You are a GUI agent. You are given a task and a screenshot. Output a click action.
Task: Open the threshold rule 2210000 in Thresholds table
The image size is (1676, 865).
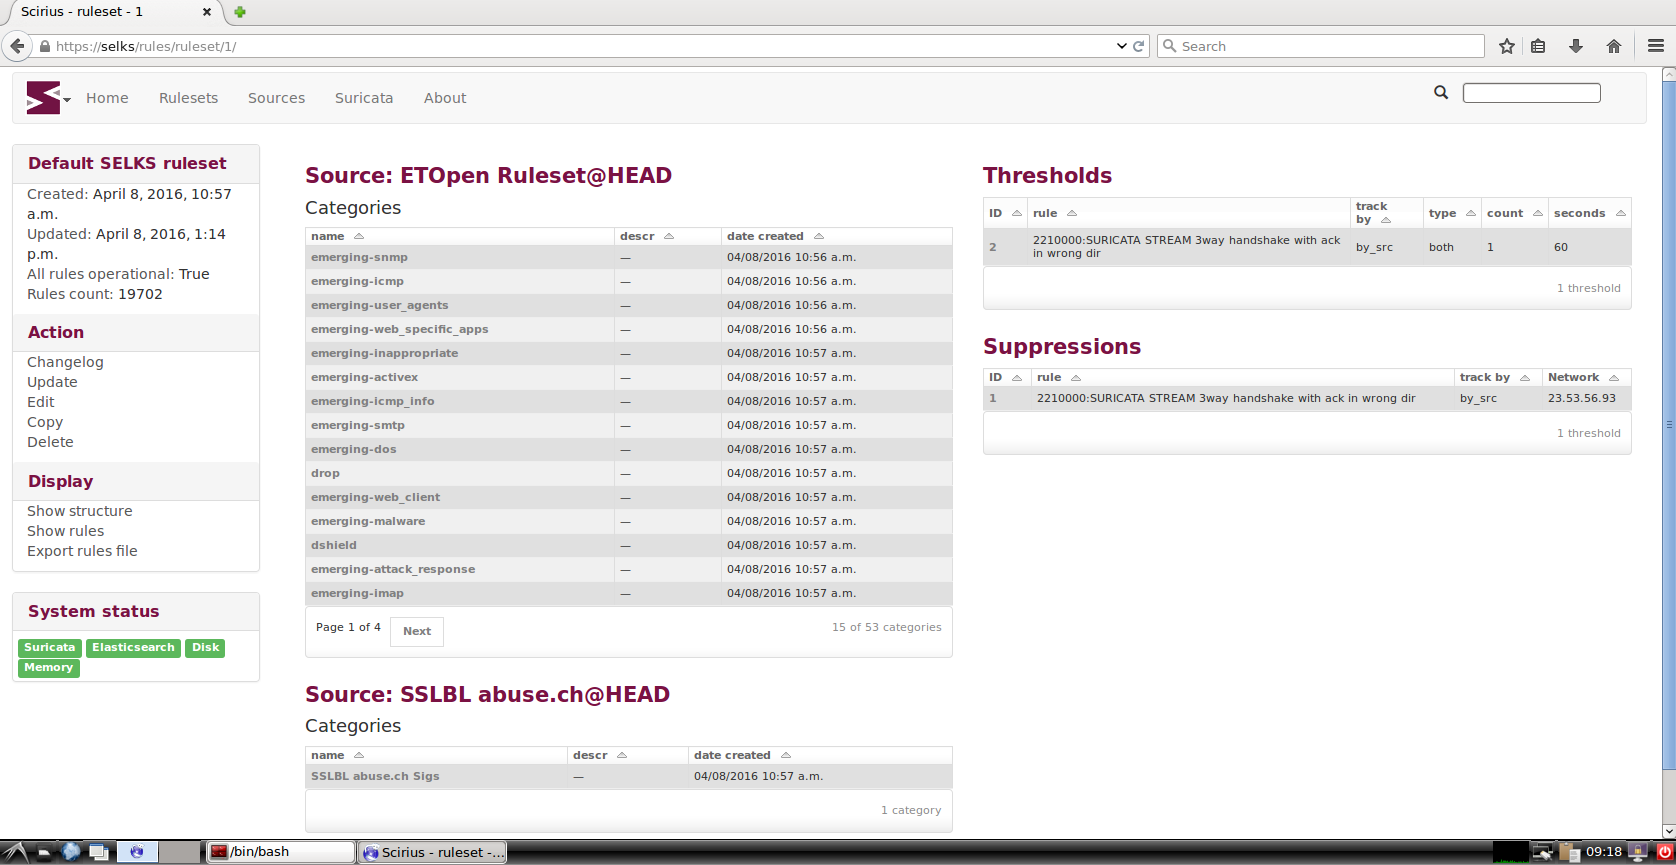click(1186, 247)
